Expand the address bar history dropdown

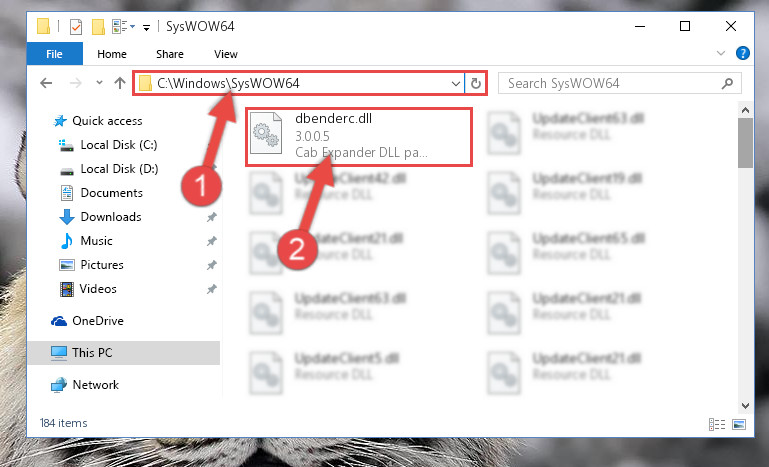(x=456, y=83)
